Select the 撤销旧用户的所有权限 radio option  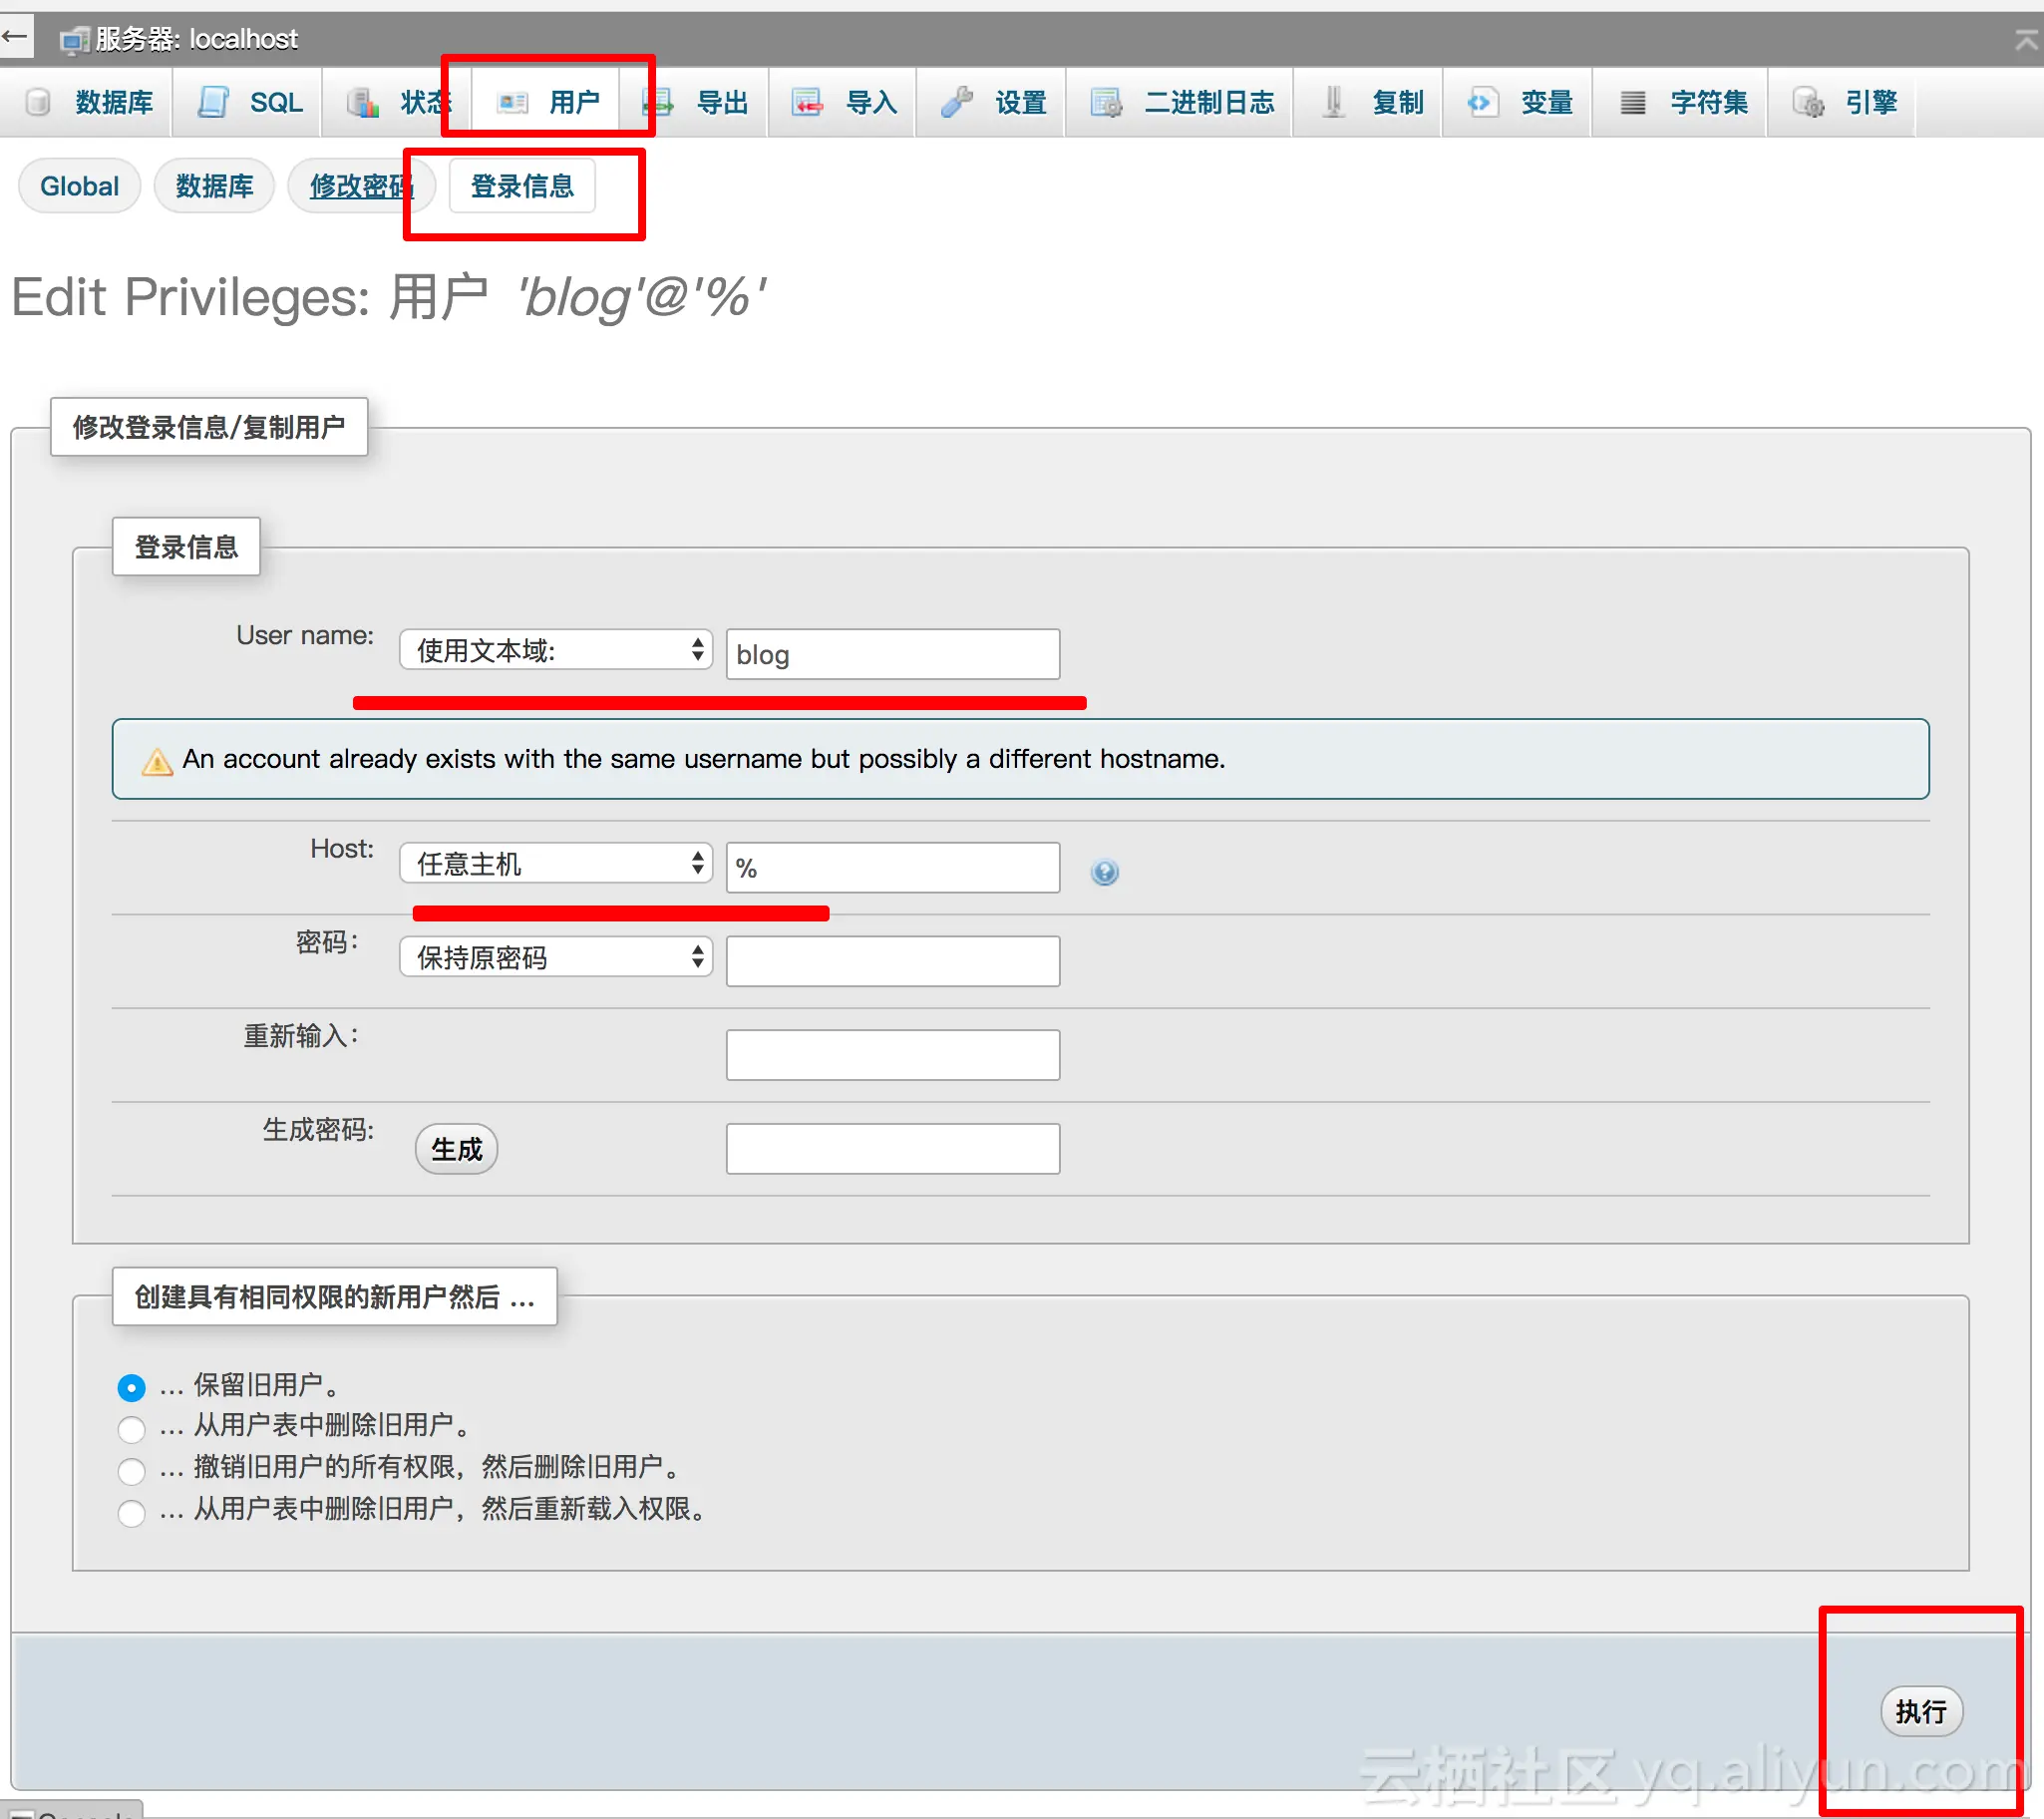coord(131,1470)
